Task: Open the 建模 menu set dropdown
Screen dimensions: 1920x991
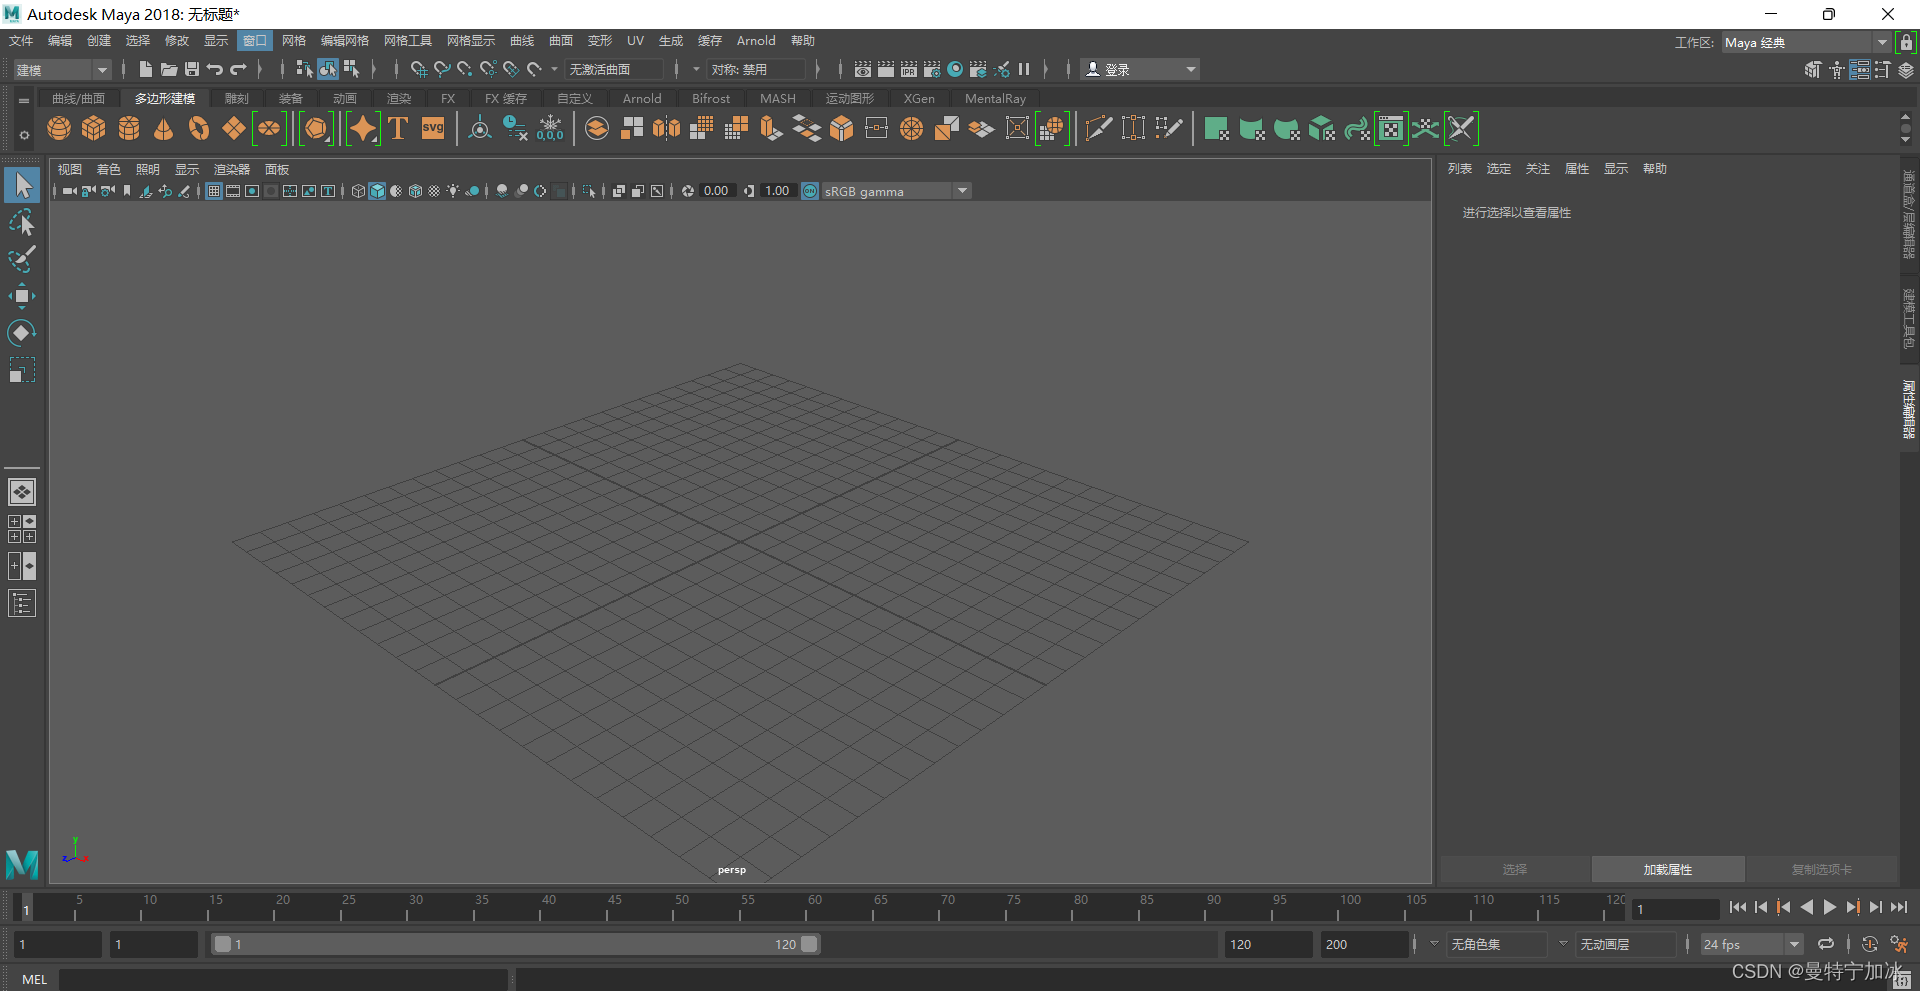Action: (102, 69)
